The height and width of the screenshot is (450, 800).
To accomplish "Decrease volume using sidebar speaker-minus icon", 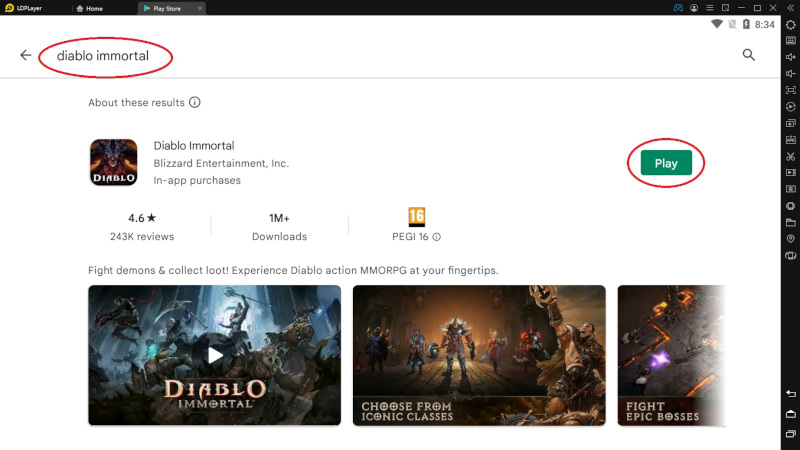I will coord(790,73).
